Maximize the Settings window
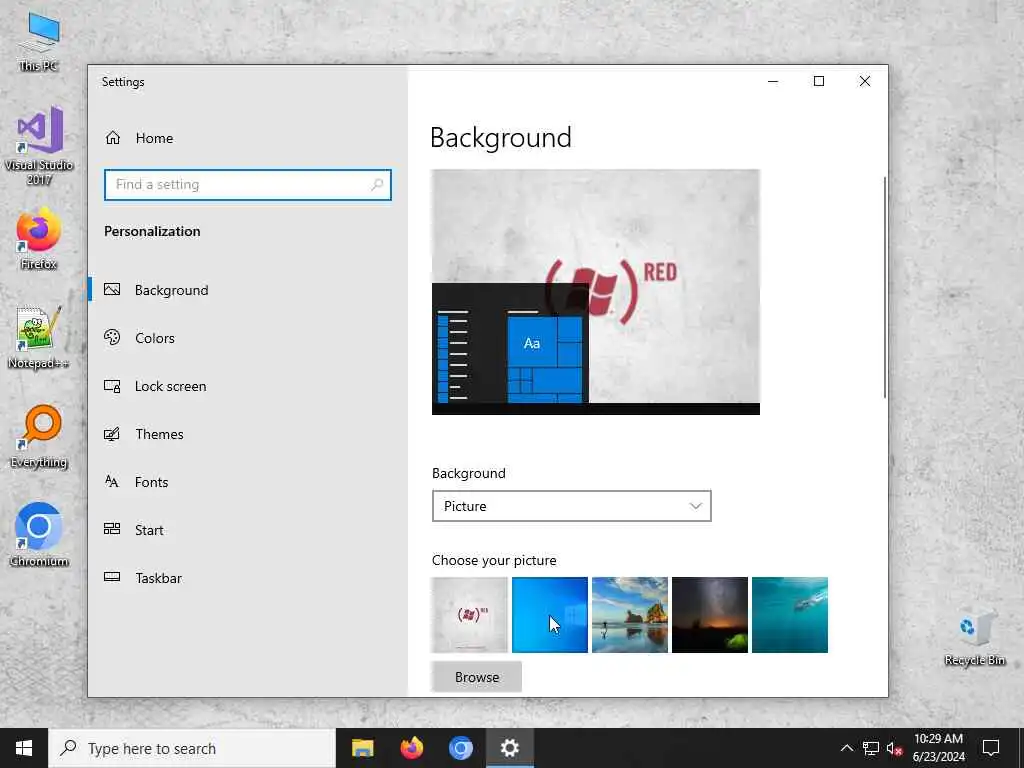 click(x=819, y=81)
